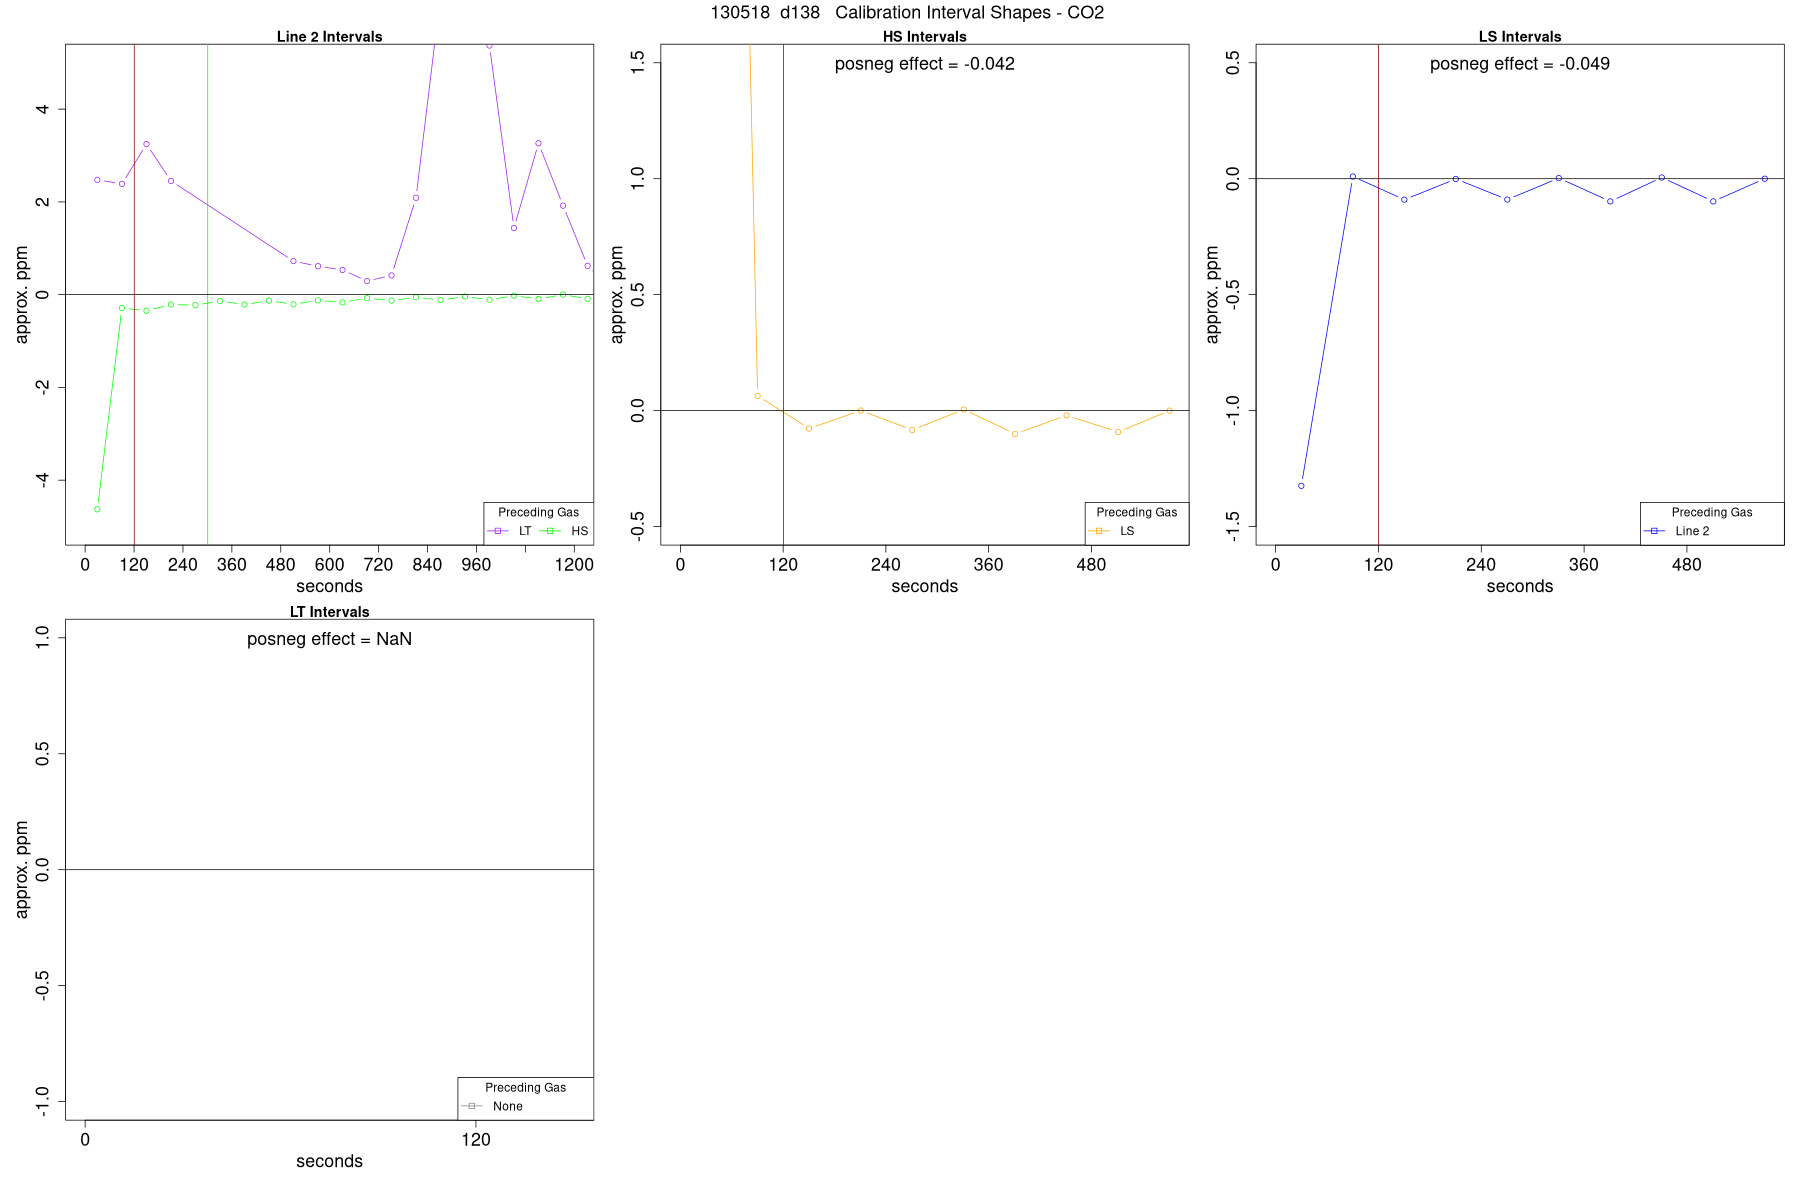Click the posneg effect = NaN label
Viewport: 1800px width, 1200px height.
point(330,639)
